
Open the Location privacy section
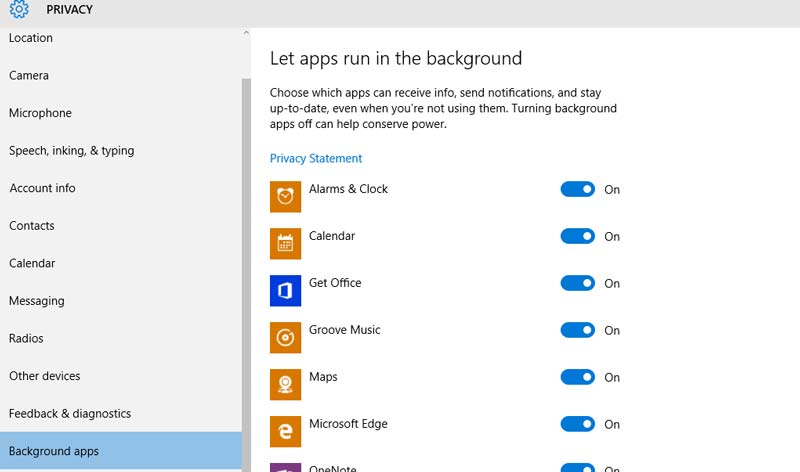(121, 38)
